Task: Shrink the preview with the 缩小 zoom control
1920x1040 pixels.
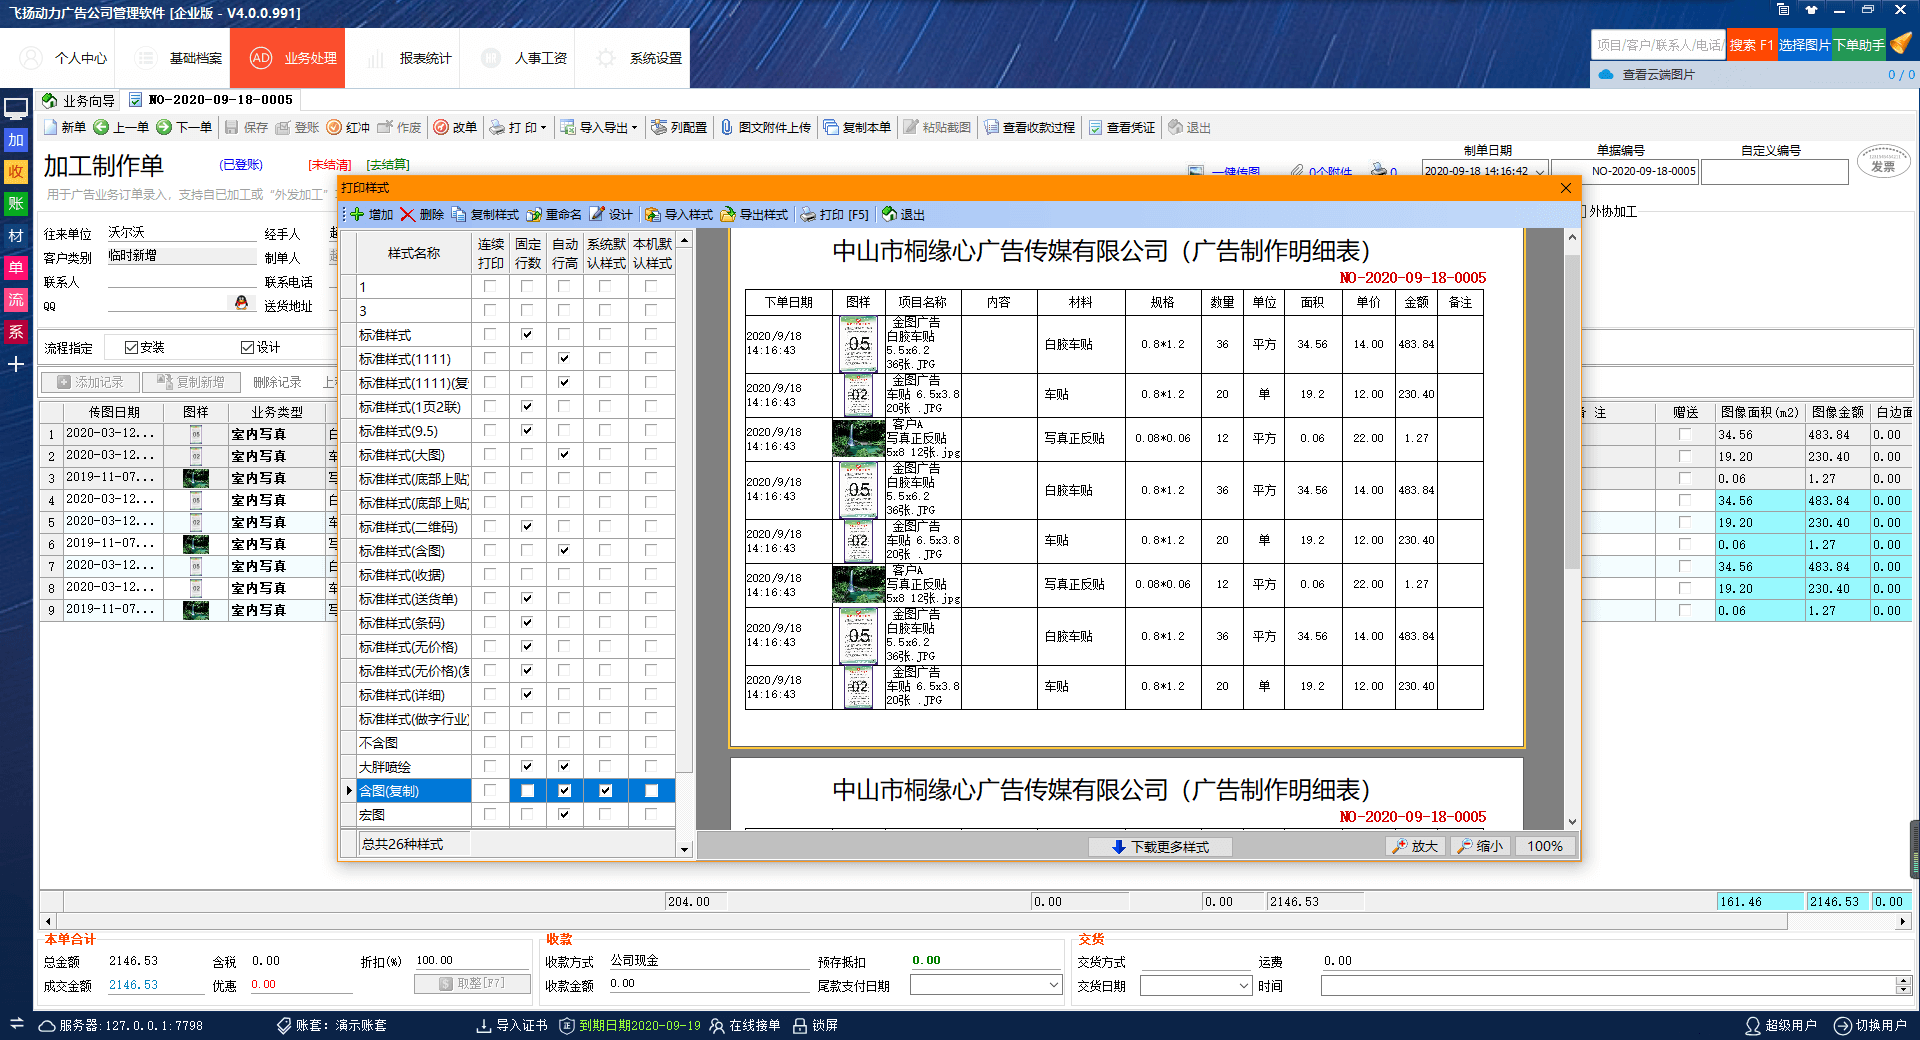Action: pos(1480,845)
